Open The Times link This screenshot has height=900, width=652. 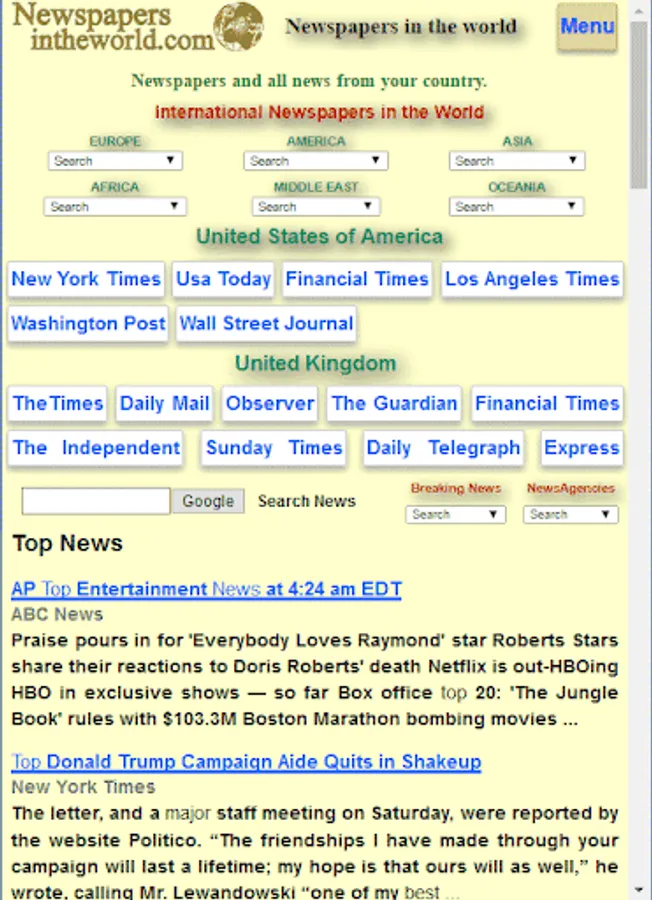tap(57, 404)
